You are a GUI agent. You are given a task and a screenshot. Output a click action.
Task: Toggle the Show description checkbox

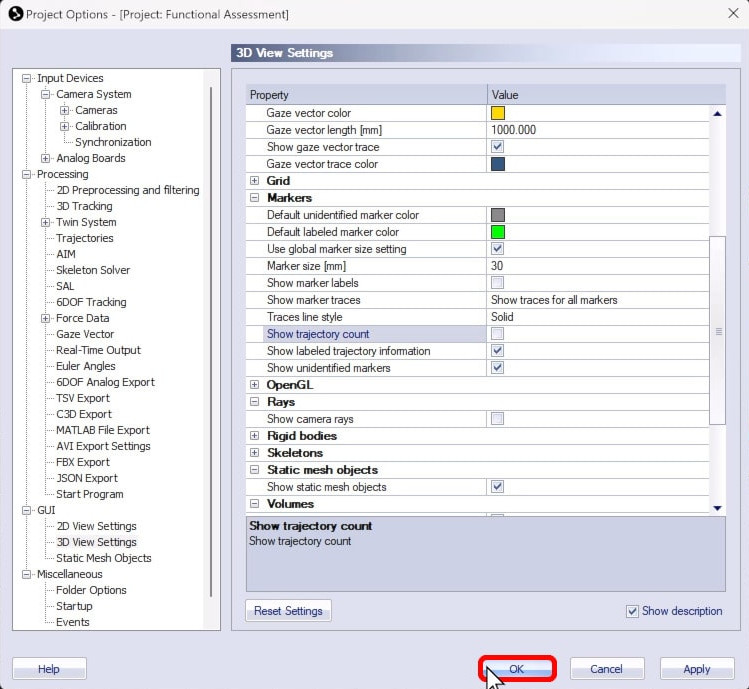click(632, 611)
